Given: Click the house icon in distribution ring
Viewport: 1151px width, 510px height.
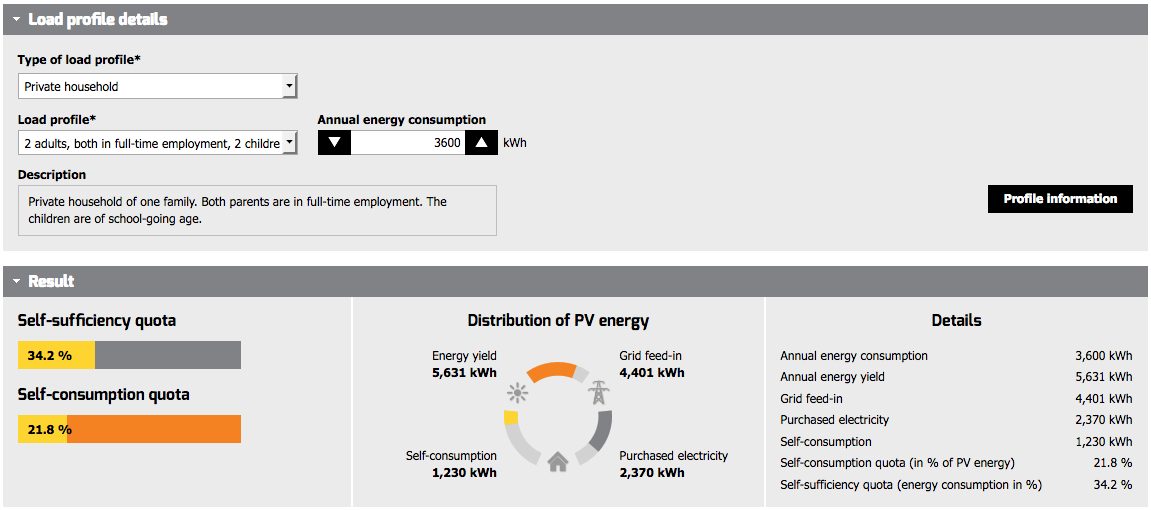Looking at the screenshot, I should click(x=558, y=462).
